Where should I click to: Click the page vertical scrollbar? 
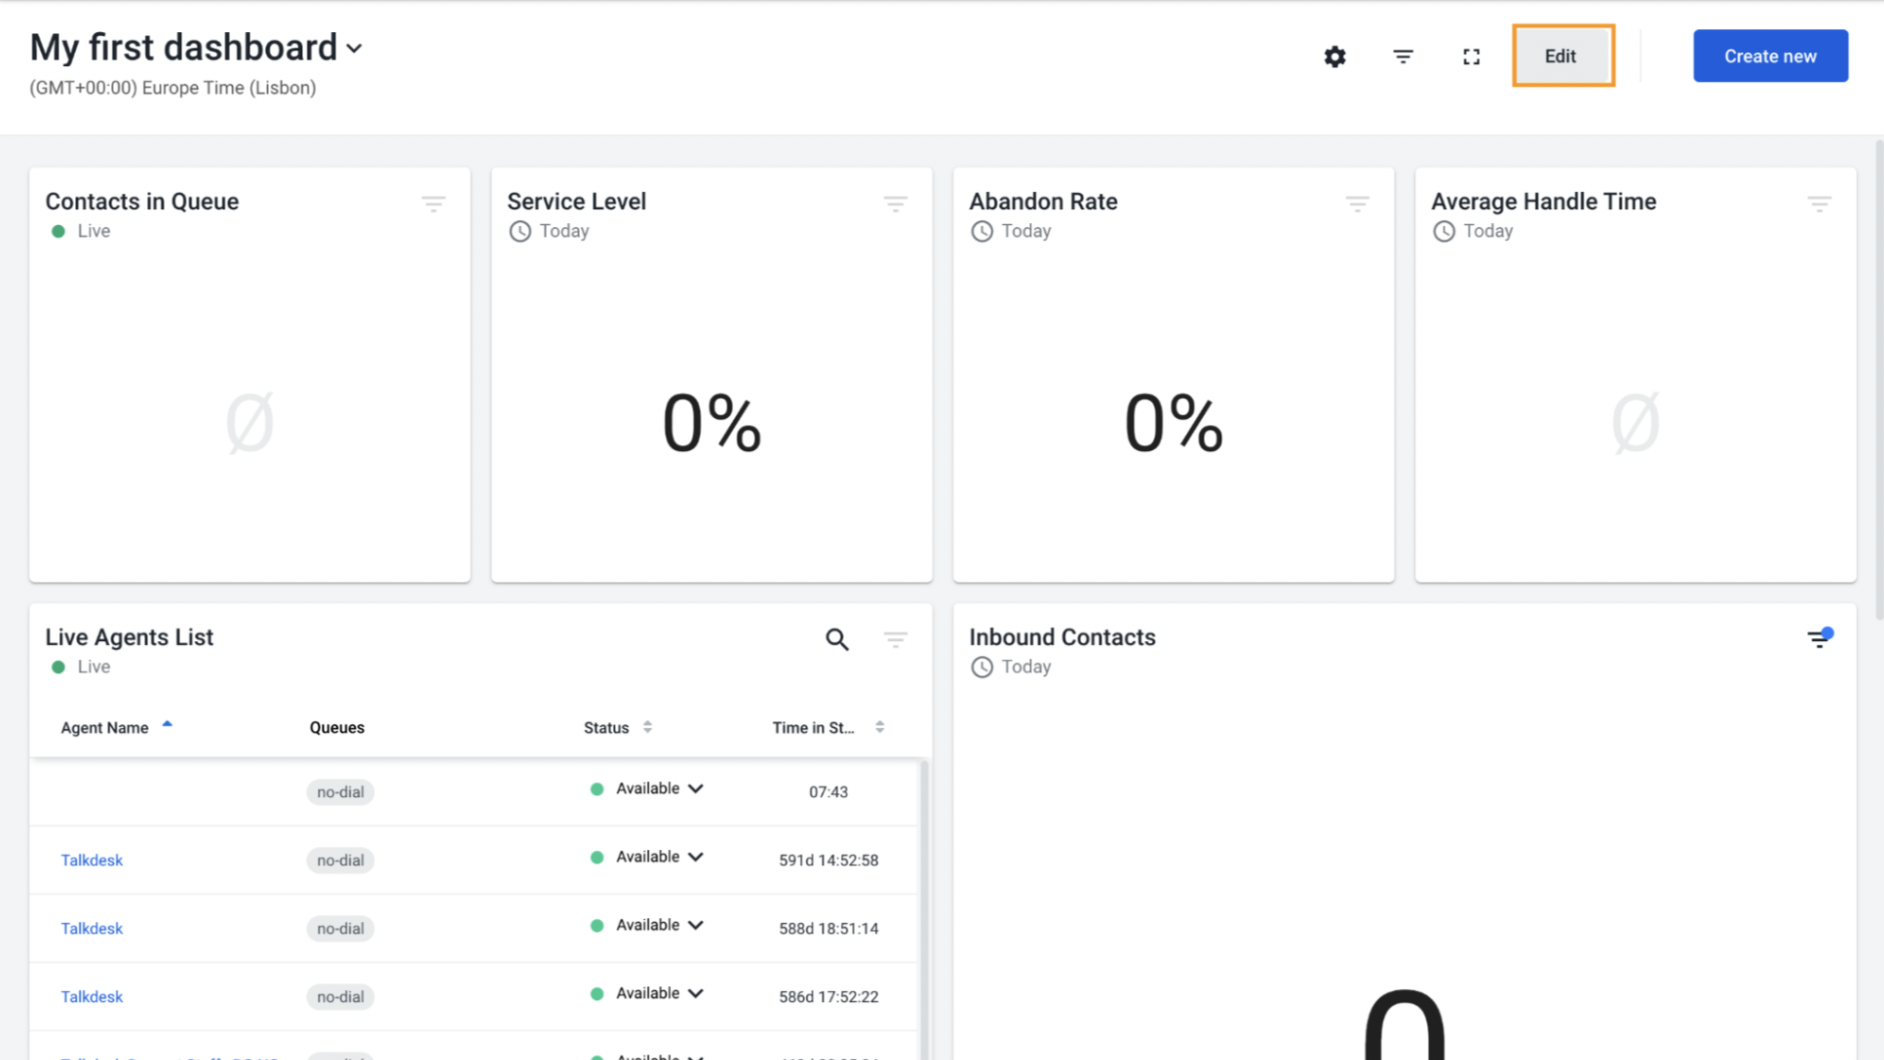coord(1879,380)
